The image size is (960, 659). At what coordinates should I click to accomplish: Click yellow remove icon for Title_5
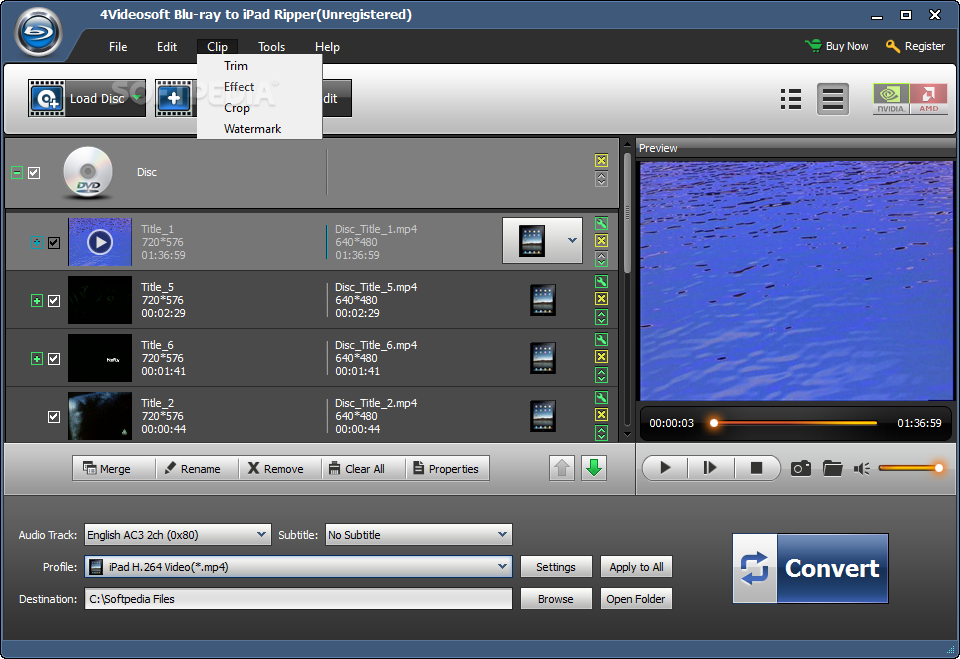click(601, 299)
